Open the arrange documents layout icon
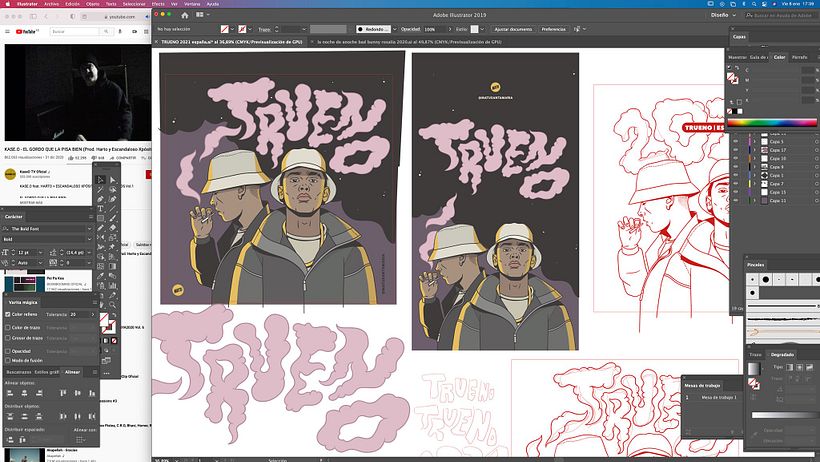 pyautogui.click(x=201, y=15)
